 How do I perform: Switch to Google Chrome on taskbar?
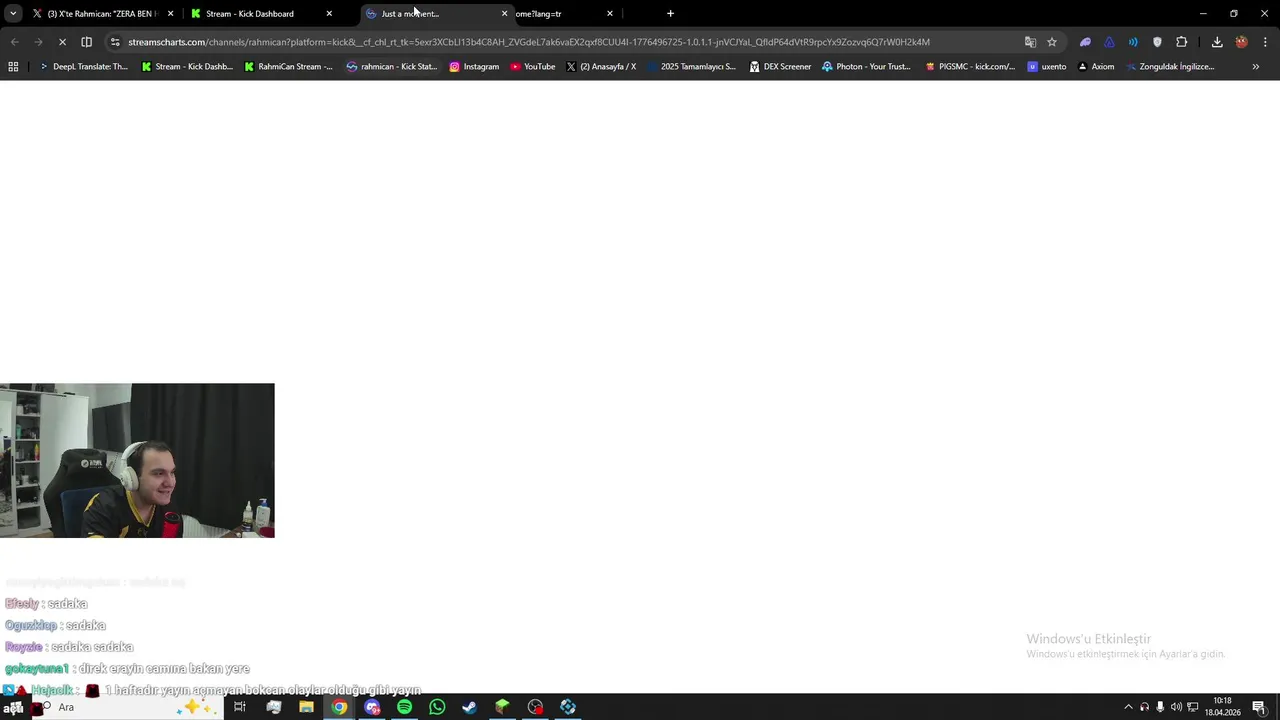[x=339, y=707]
